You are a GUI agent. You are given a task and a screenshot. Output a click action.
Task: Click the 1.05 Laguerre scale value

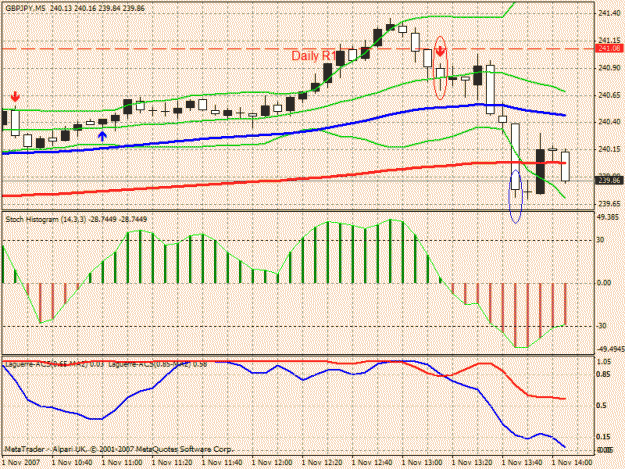pyautogui.click(x=604, y=361)
